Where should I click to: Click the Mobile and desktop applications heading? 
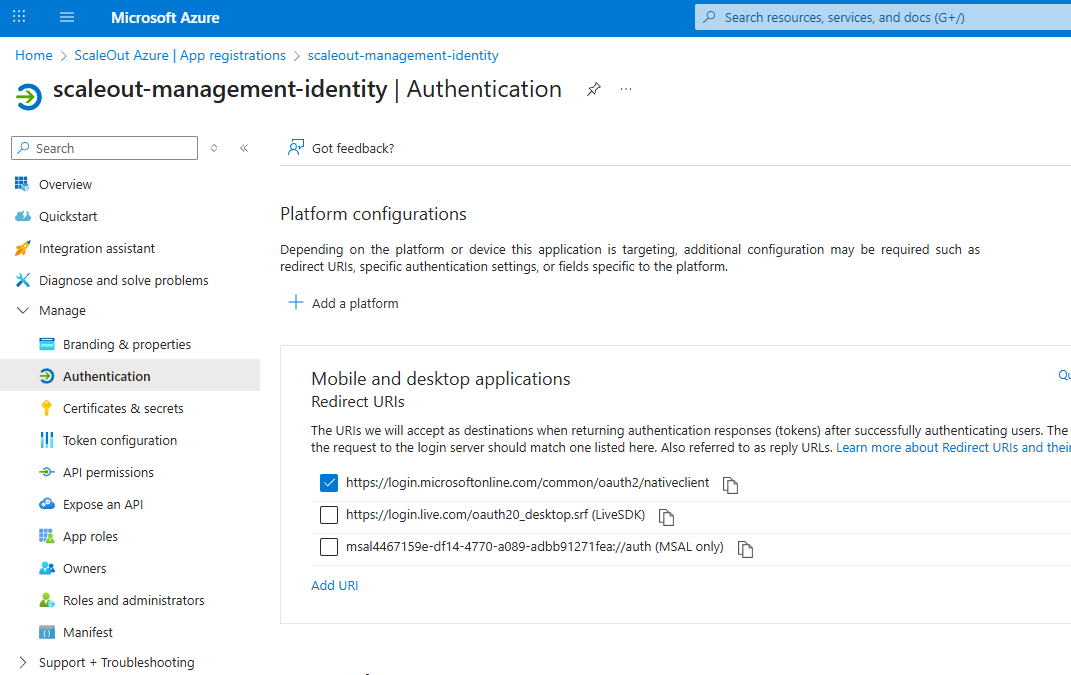point(441,378)
